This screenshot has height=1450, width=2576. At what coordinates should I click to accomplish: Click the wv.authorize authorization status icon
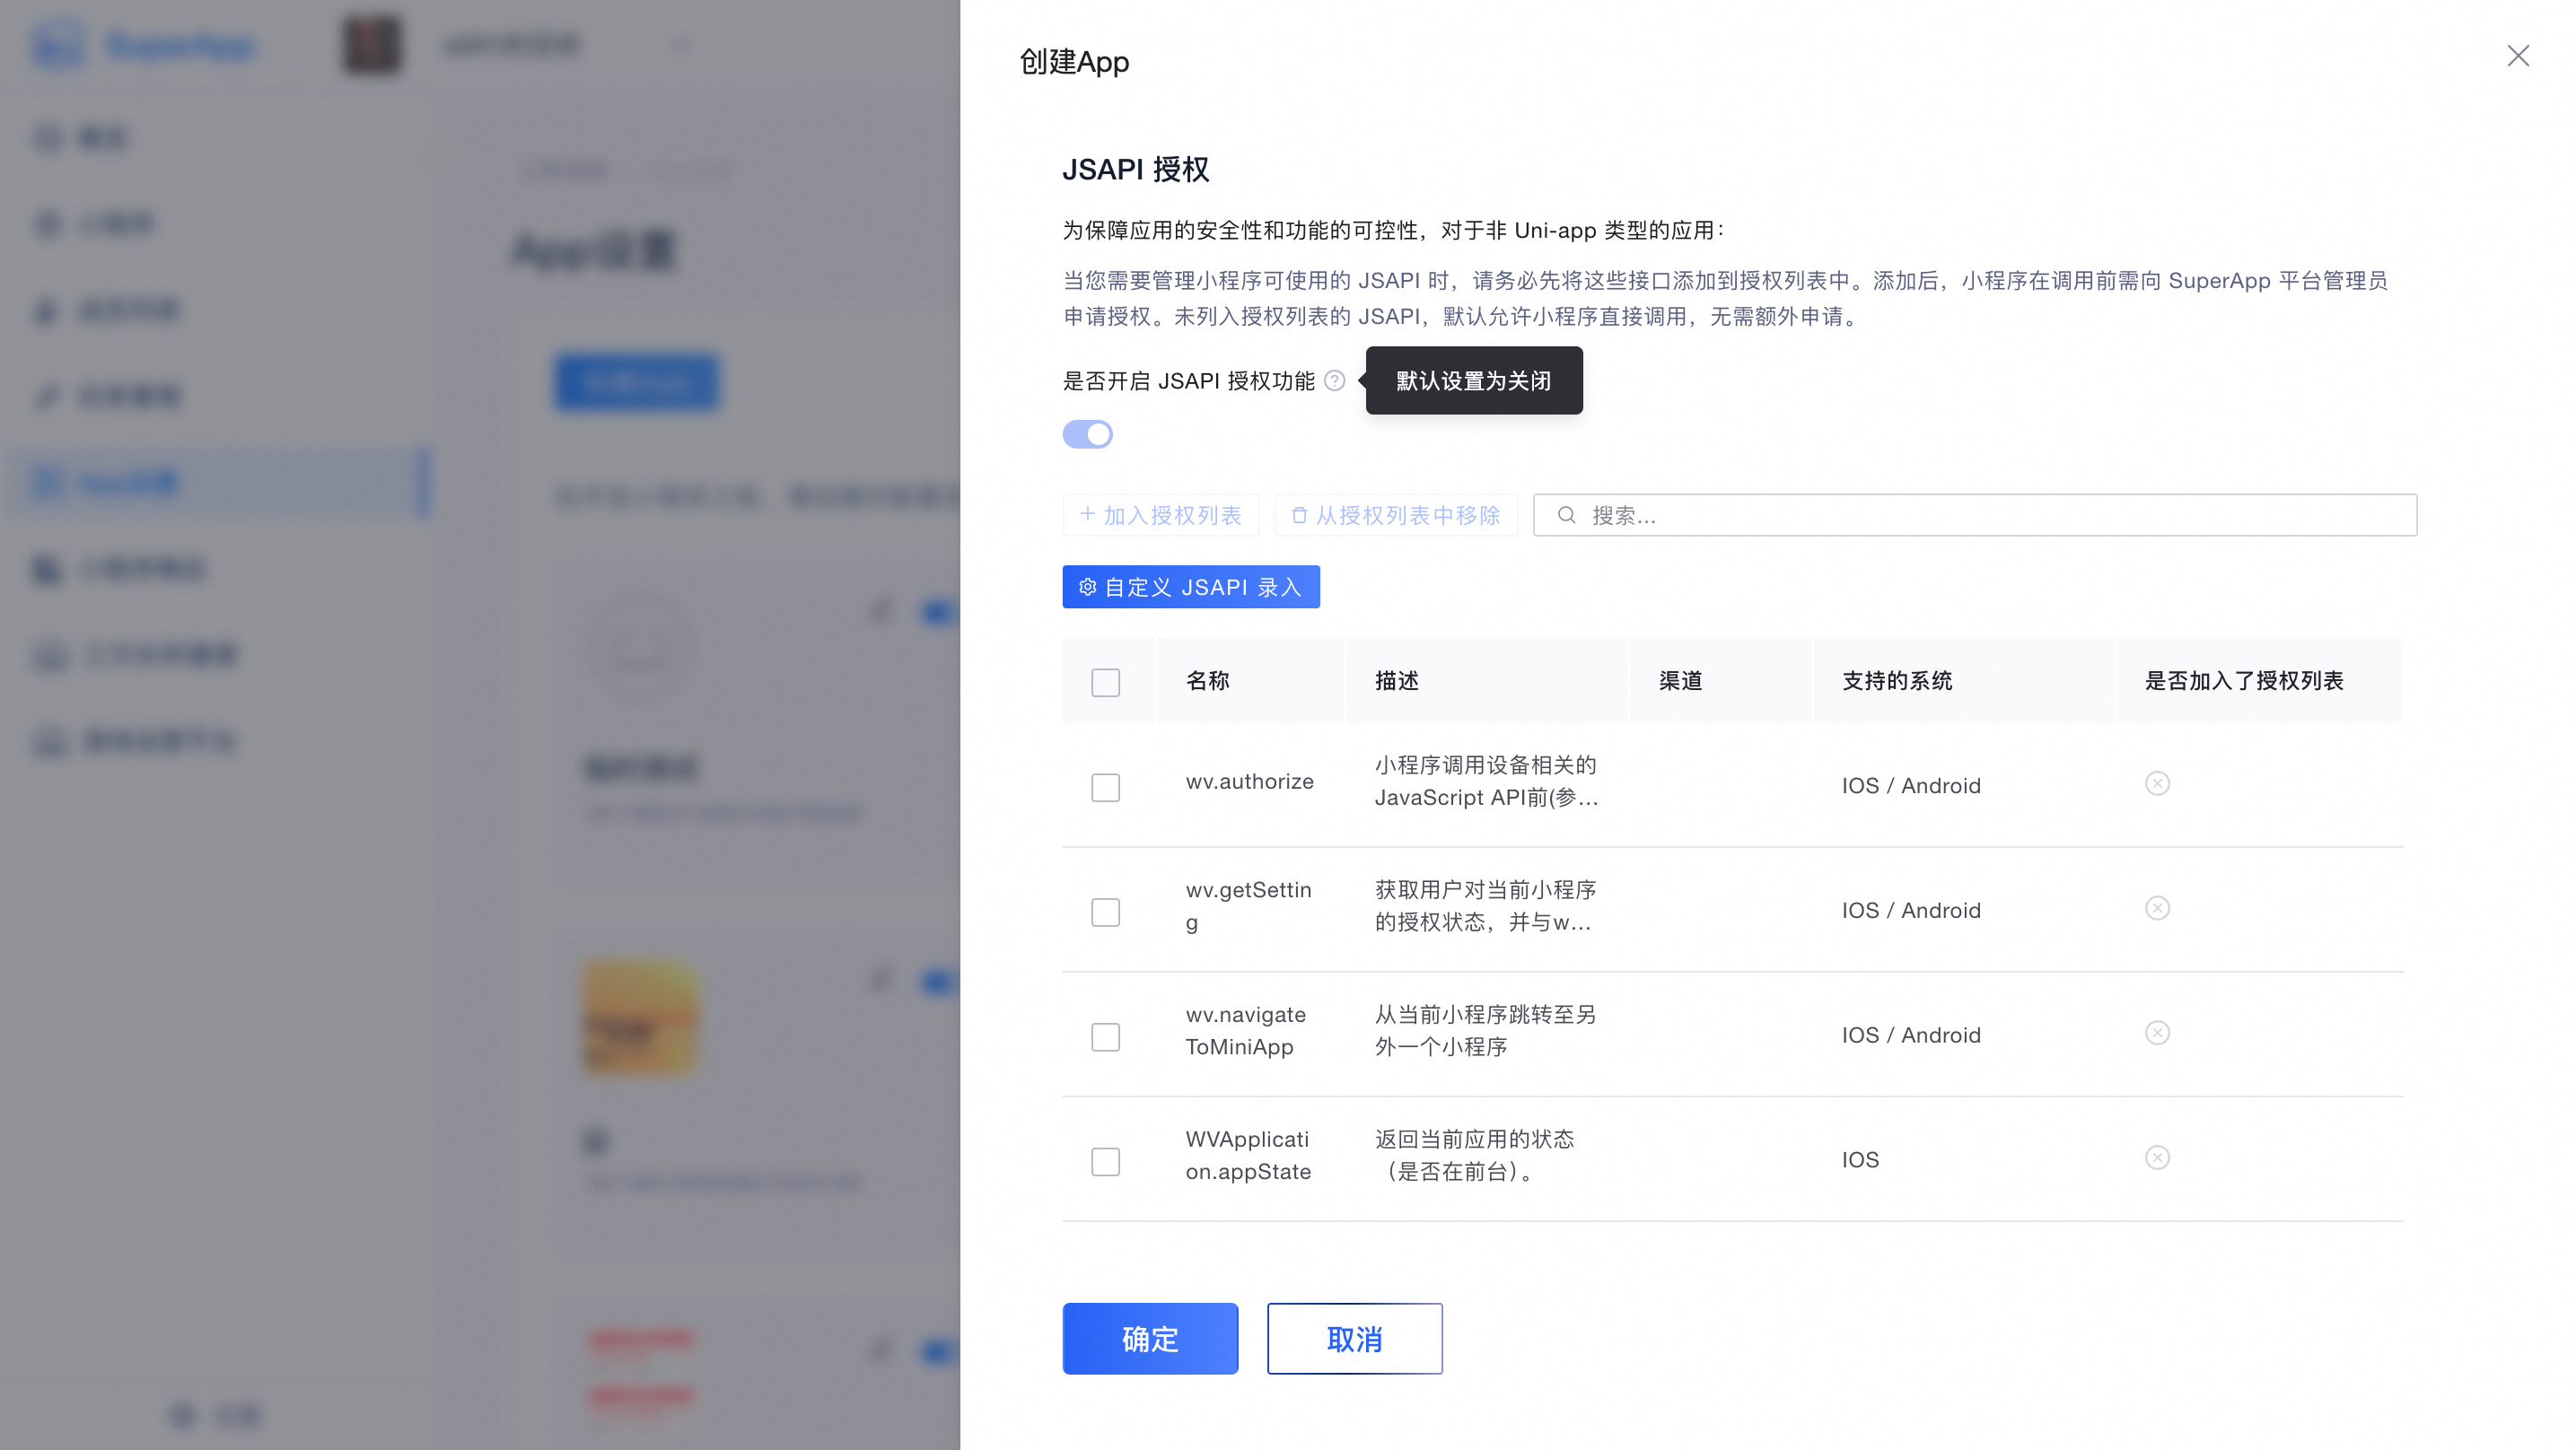[x=2157, y=784]
